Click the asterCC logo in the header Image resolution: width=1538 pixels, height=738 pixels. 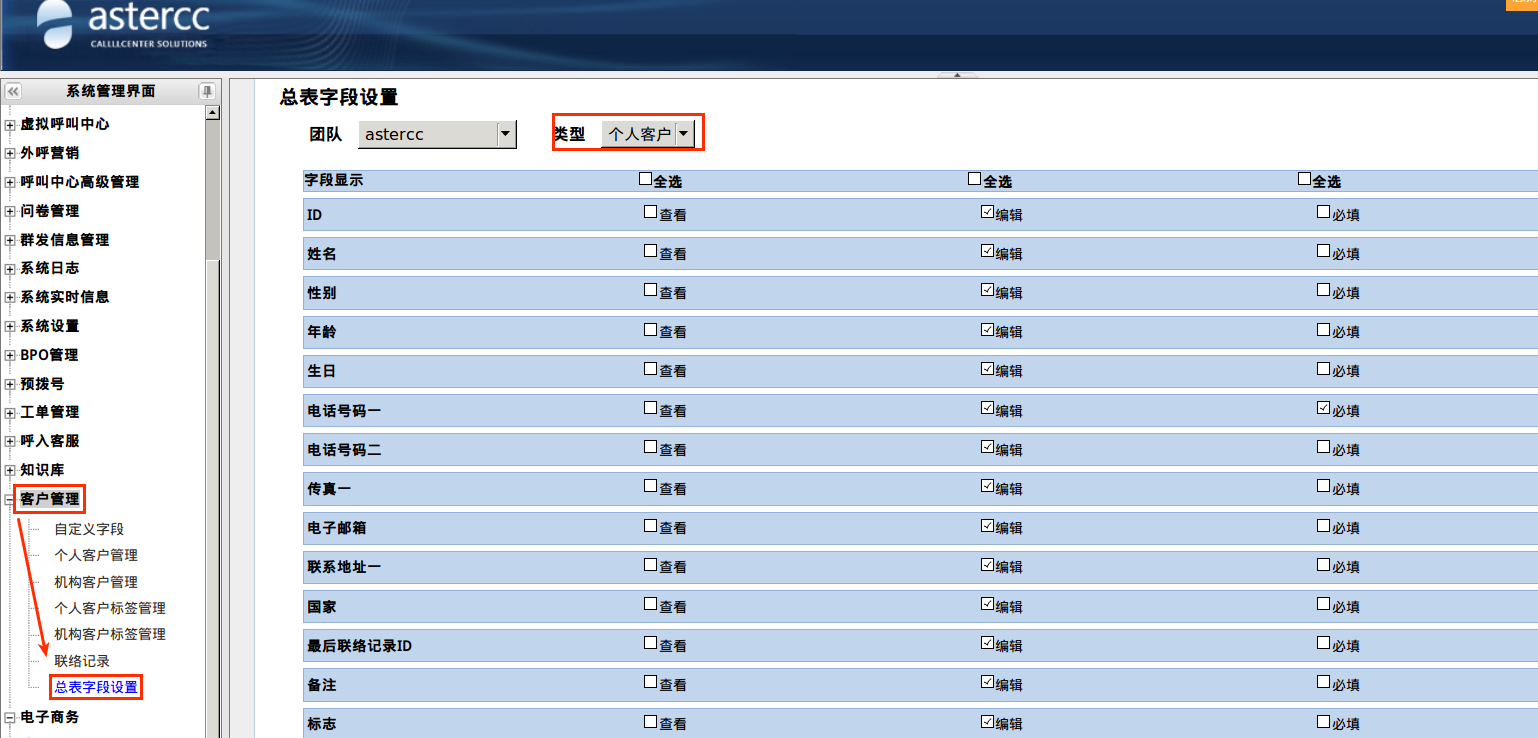pyautogui.click(x=124, y=27)
